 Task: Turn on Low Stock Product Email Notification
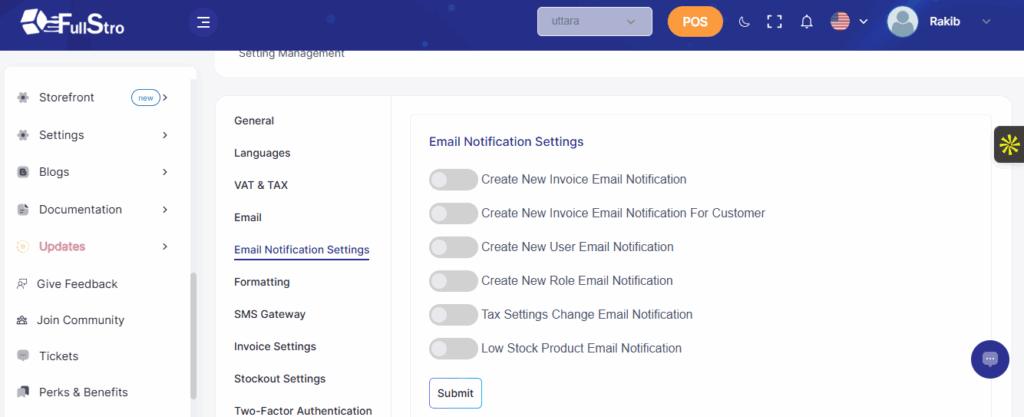tap(453, 349)
